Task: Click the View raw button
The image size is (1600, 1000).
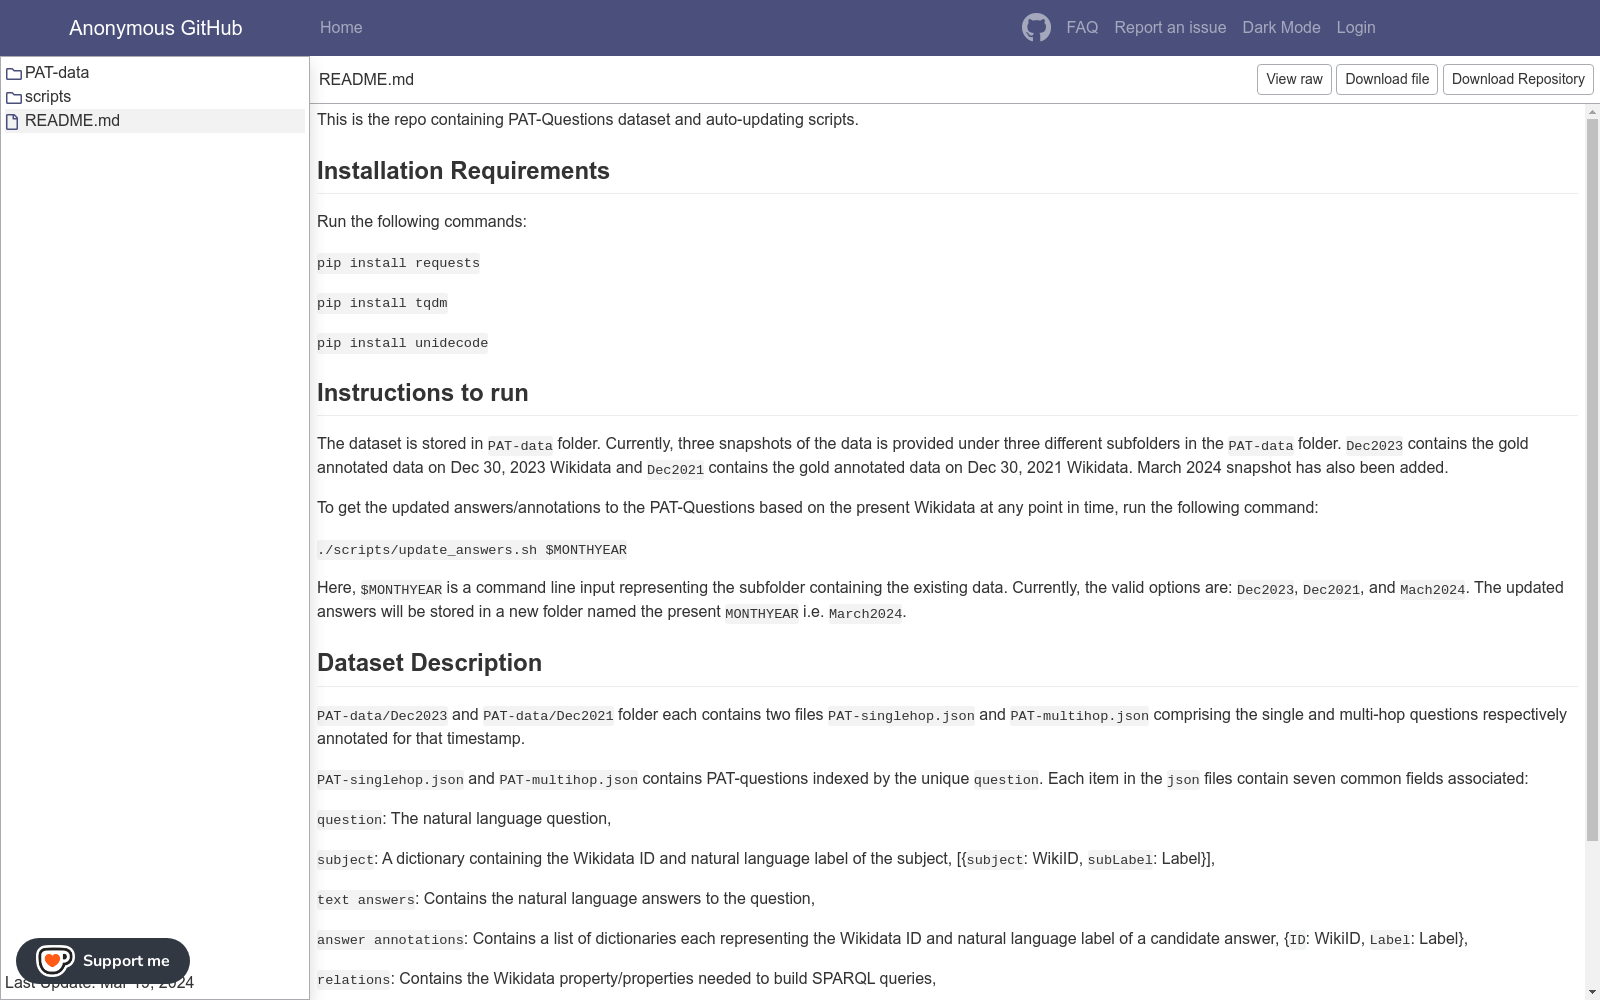Action: point(1294,79)
